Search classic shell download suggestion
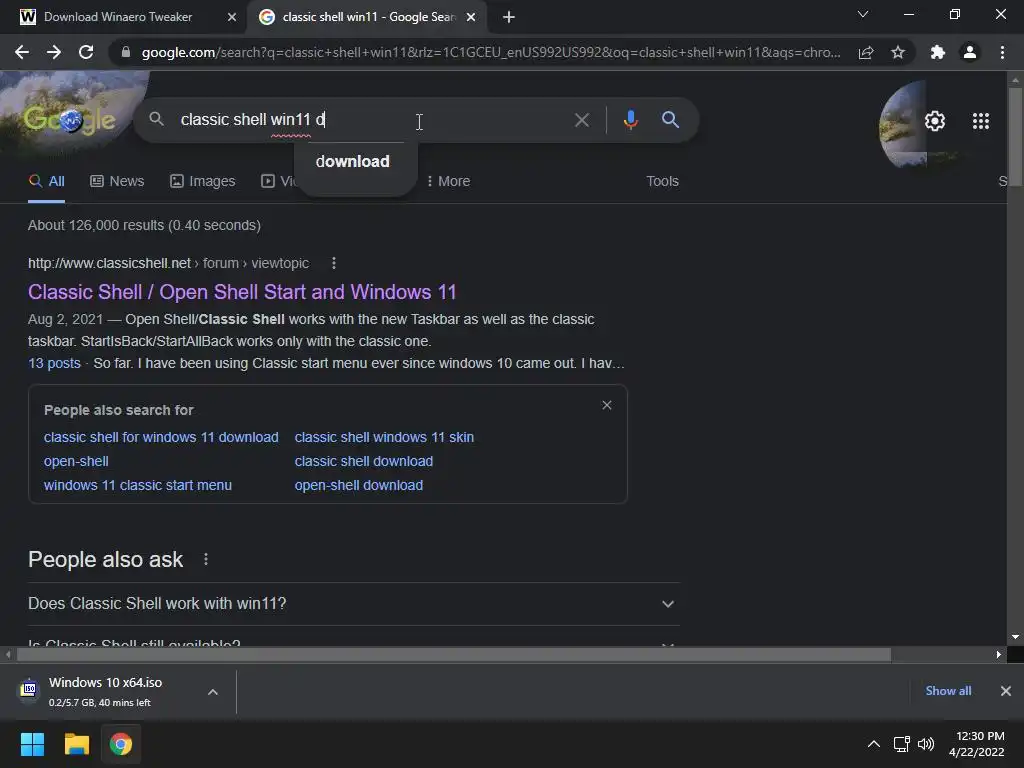1024x768 pixels. coord(364,461)
